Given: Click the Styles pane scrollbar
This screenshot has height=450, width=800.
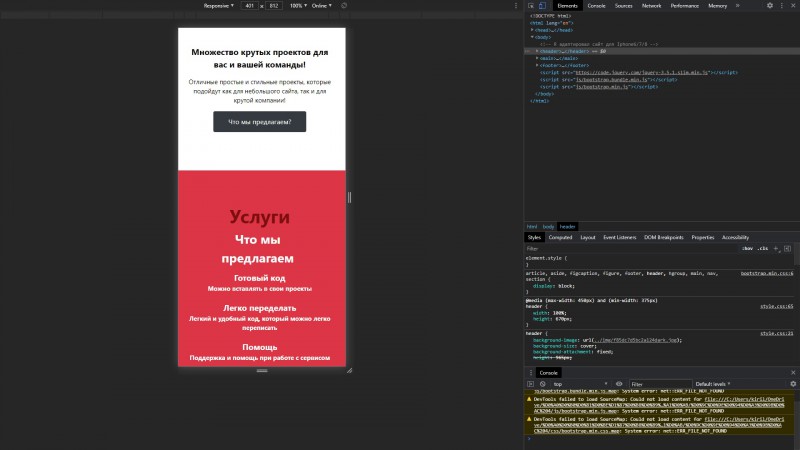Looking at the screenshot, I should pos(797,254).
